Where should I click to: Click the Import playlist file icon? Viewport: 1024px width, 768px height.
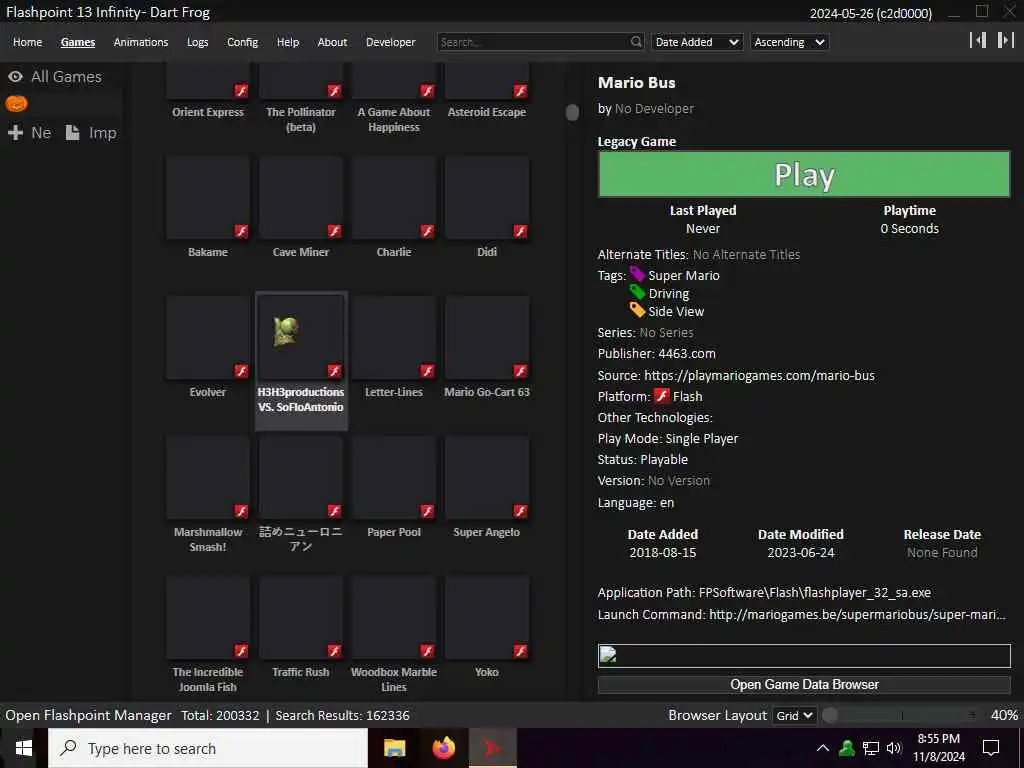72,133
